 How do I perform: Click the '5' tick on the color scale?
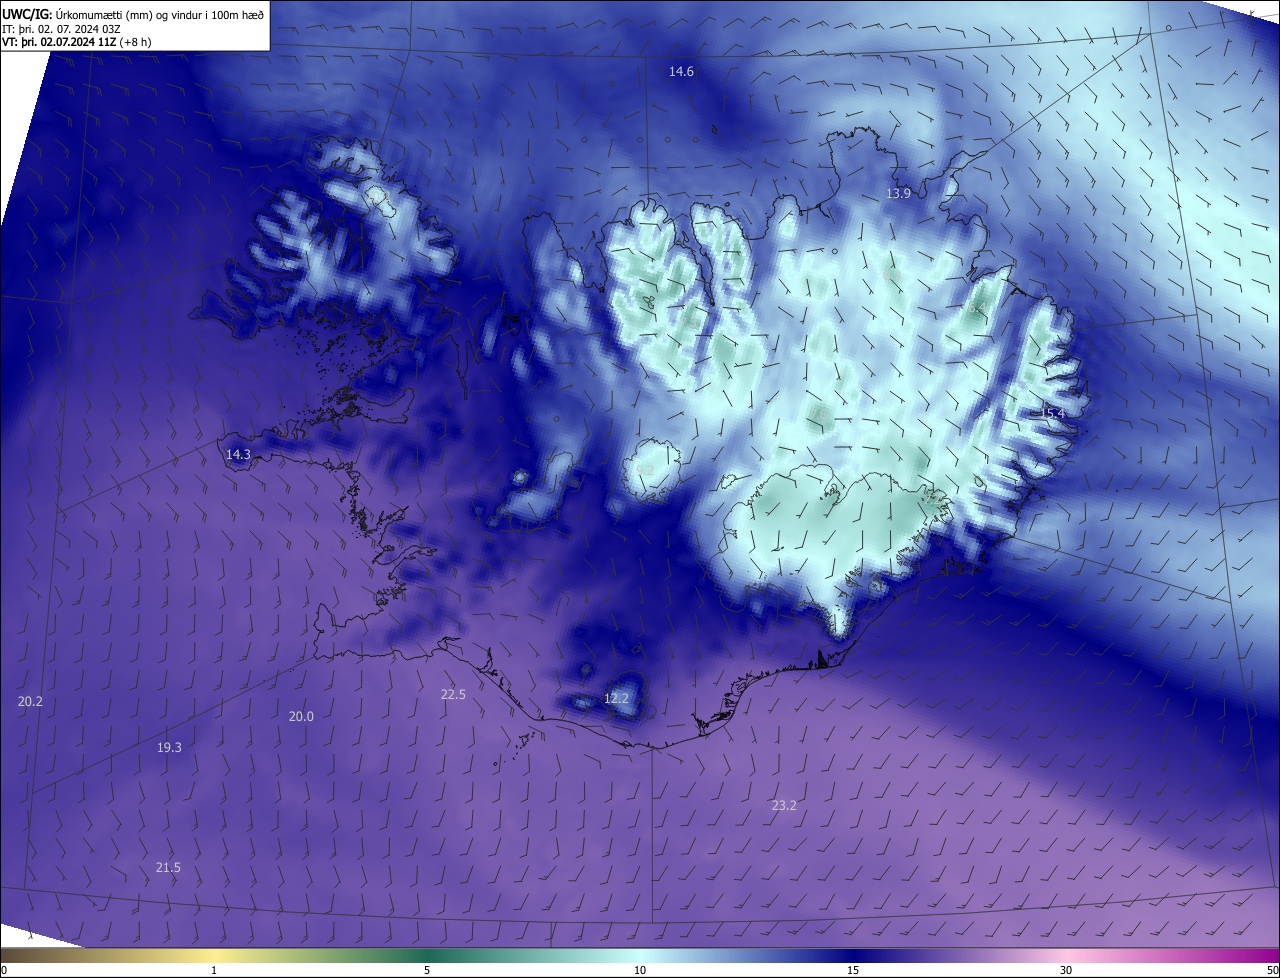point(427,970)
